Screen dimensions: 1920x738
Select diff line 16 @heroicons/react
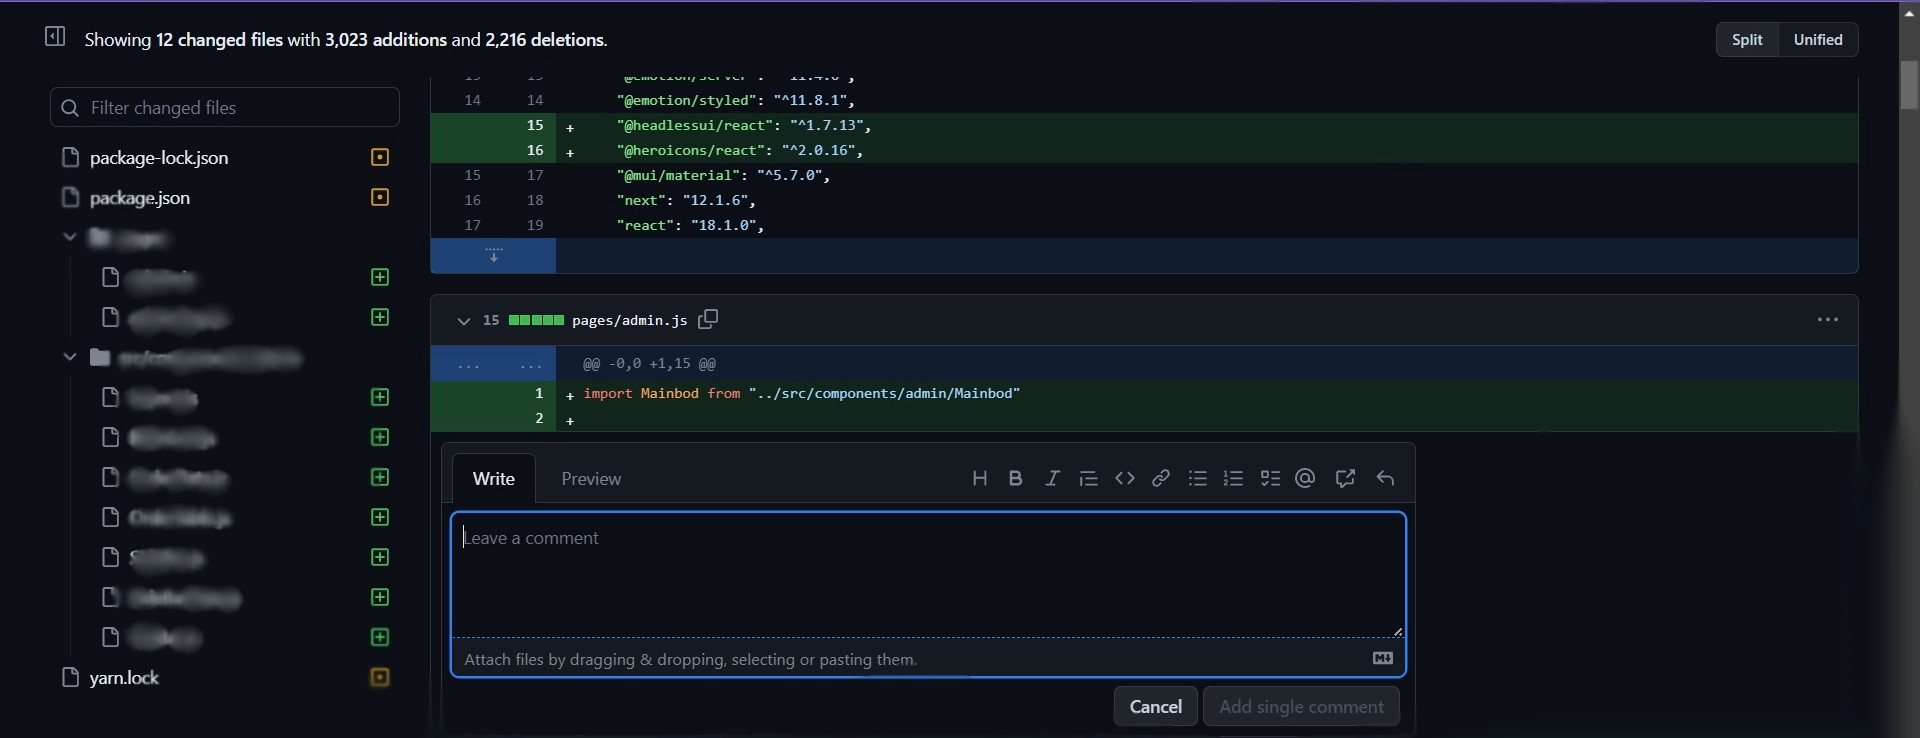click(x=1144, y=151)
